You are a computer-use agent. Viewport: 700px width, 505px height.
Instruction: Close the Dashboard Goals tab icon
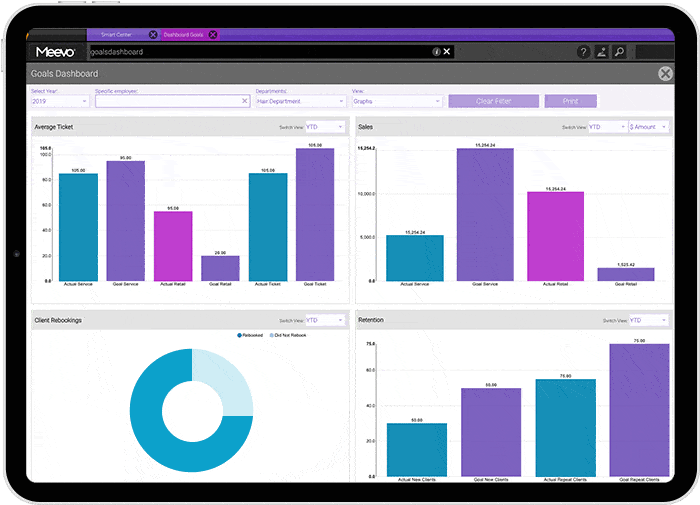pyautogui.click(x=212, y=34)
